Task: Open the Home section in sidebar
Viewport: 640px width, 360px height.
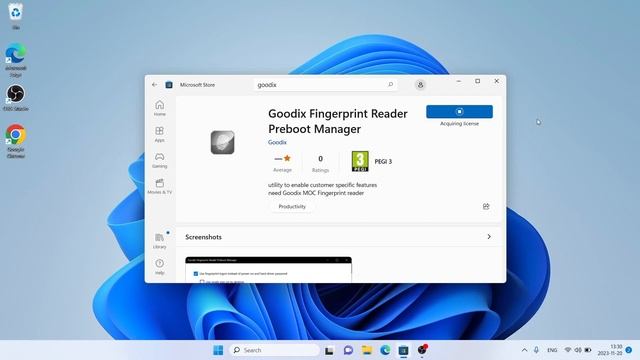Action: [x=160, y=108]
